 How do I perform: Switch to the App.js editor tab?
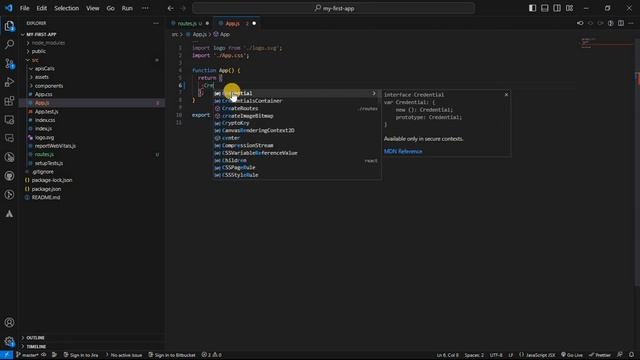pos(233,24)
